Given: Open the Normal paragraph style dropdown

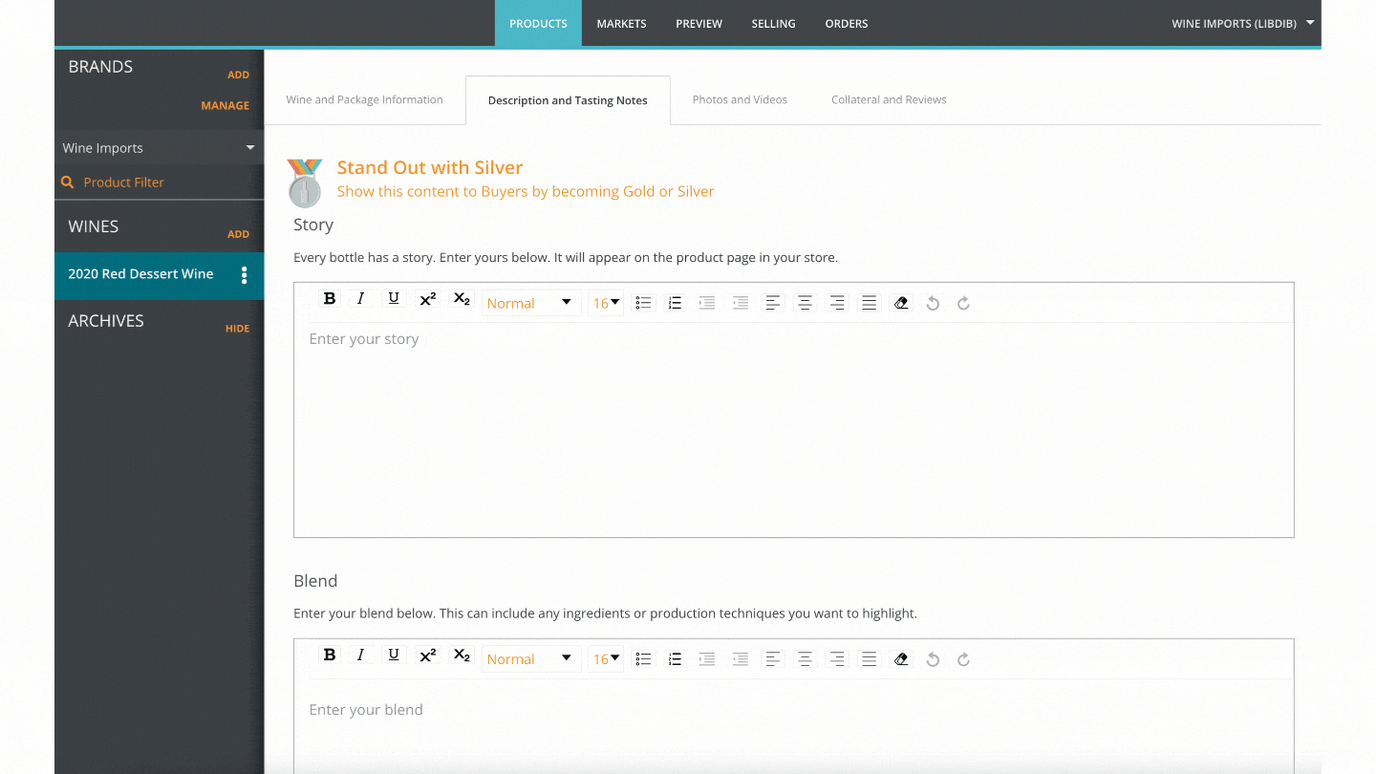Looking at the screenshot, I should point(531,302).
